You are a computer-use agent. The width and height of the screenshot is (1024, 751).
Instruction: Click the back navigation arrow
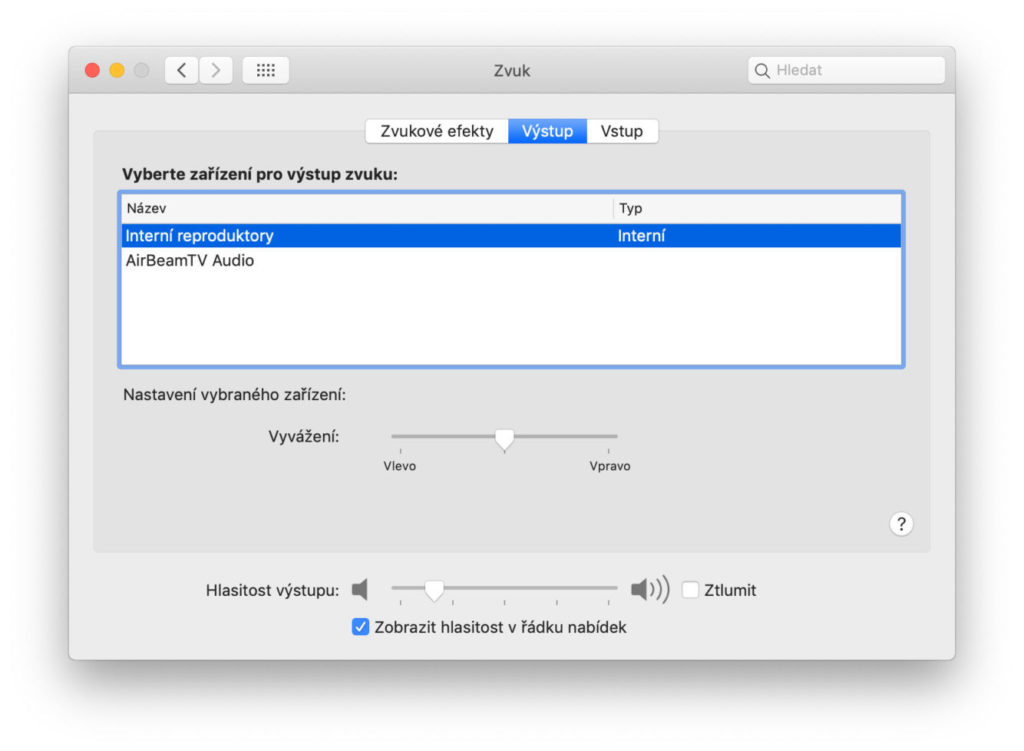click(x=181, y=70)
